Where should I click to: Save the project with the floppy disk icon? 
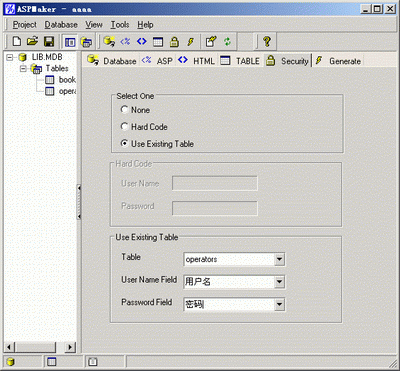click(x=49, y=42)
